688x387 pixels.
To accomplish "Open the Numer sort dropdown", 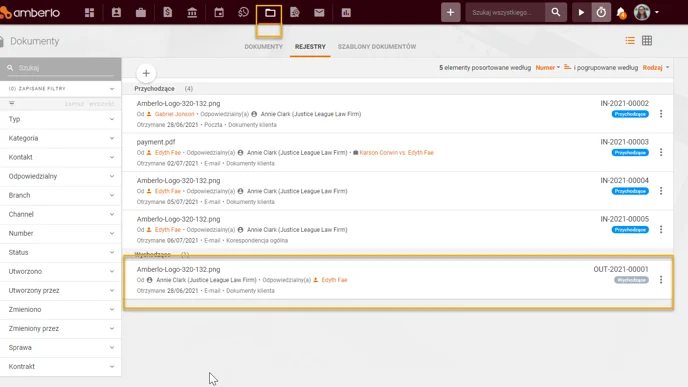I will [x=548, y=68].
